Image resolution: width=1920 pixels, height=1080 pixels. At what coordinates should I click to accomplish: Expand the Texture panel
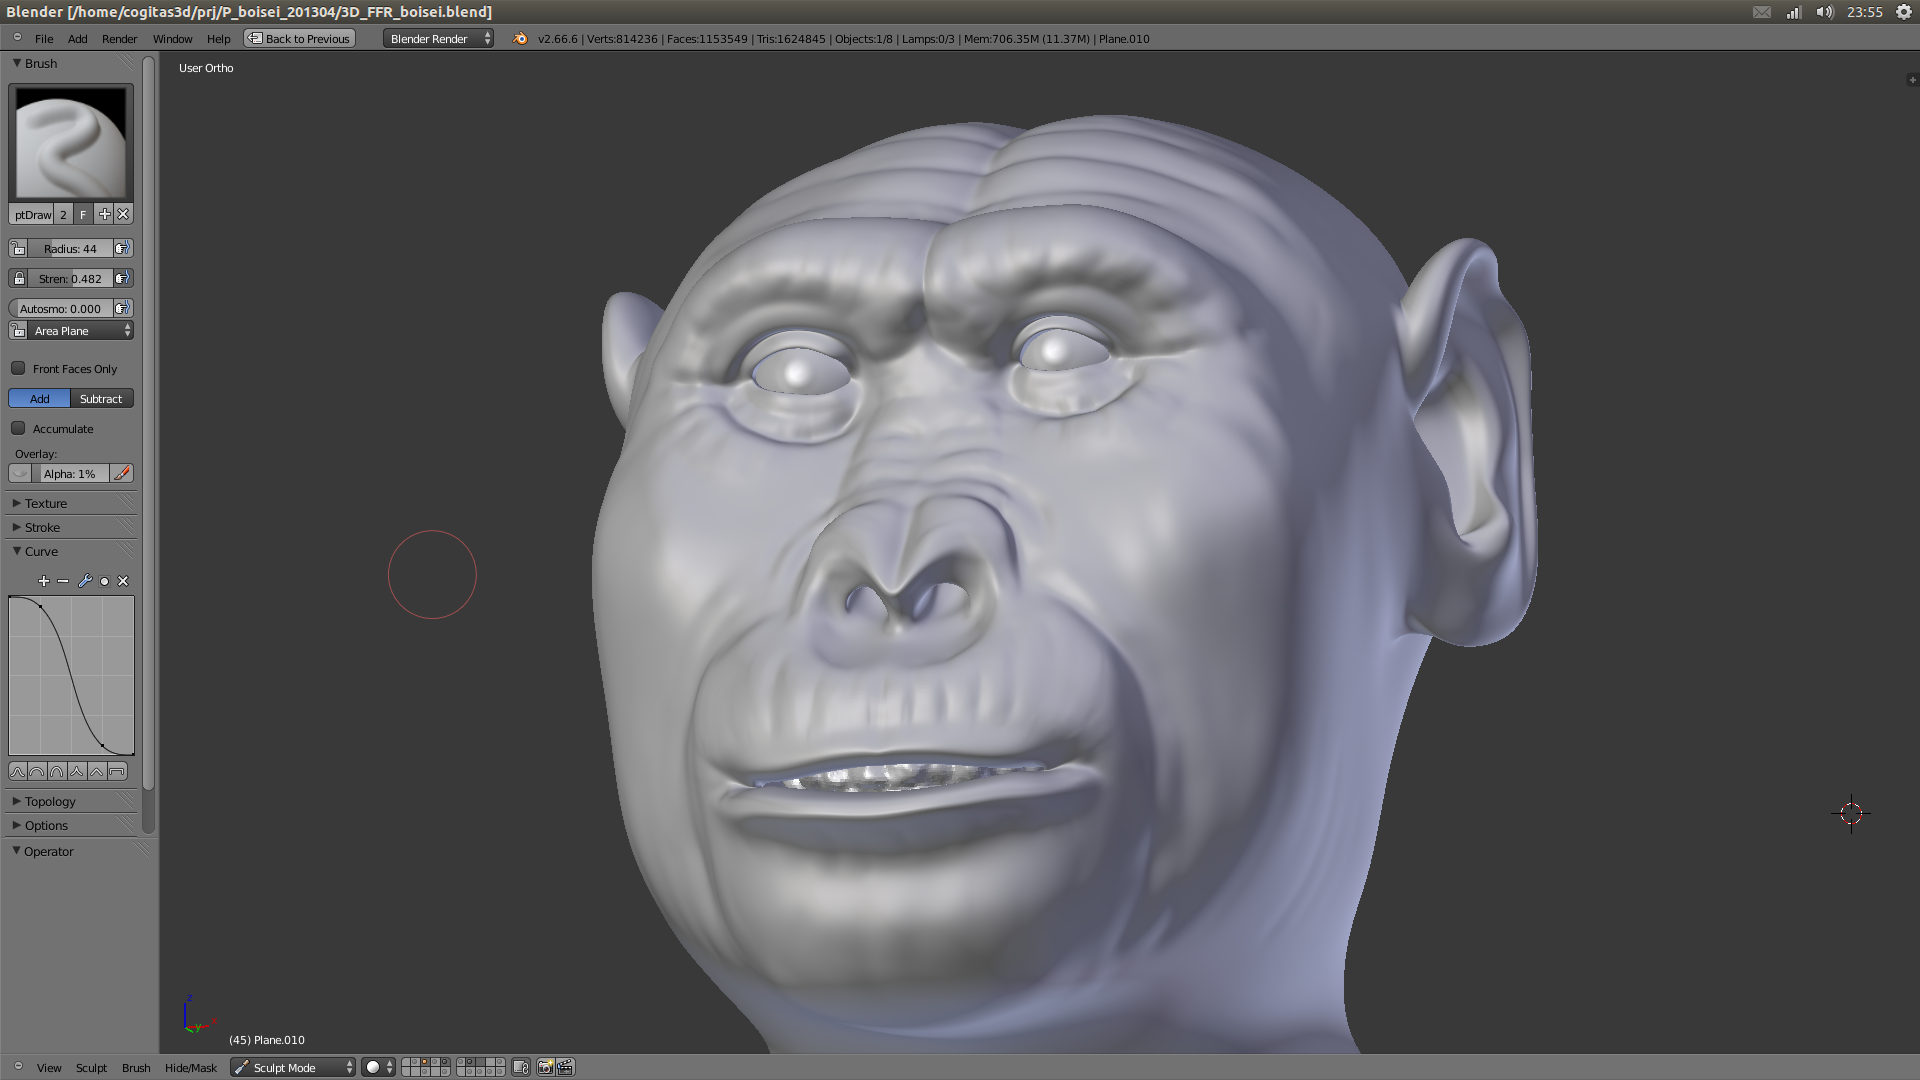pos(46,503)
